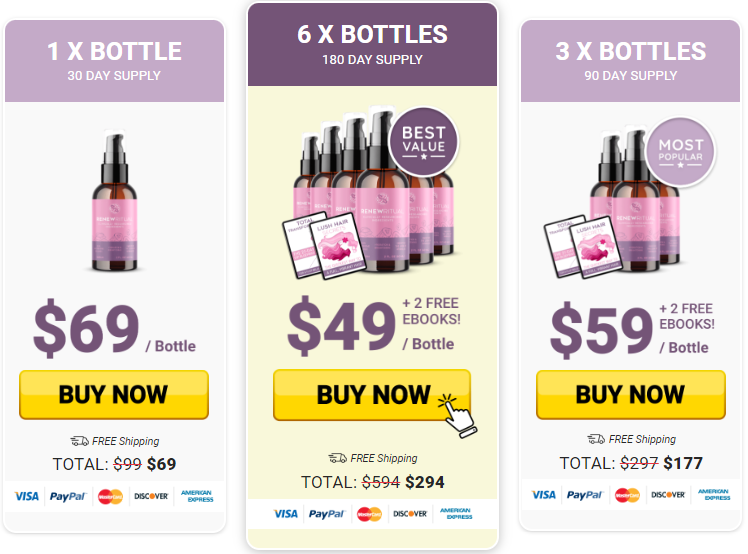Click the Best Value badge
The image size is (748, 554).
click(422, 137)
